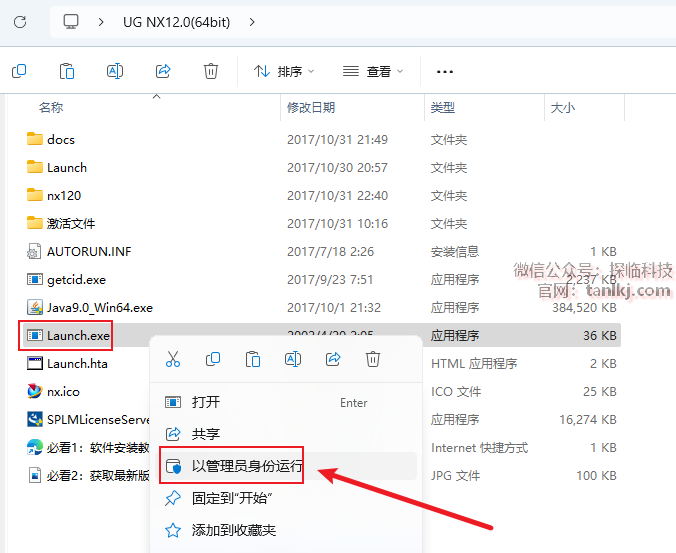Screen dimensions: 676x553
Task: Click the Rename icon in context menu
Action: pos(293,359)
